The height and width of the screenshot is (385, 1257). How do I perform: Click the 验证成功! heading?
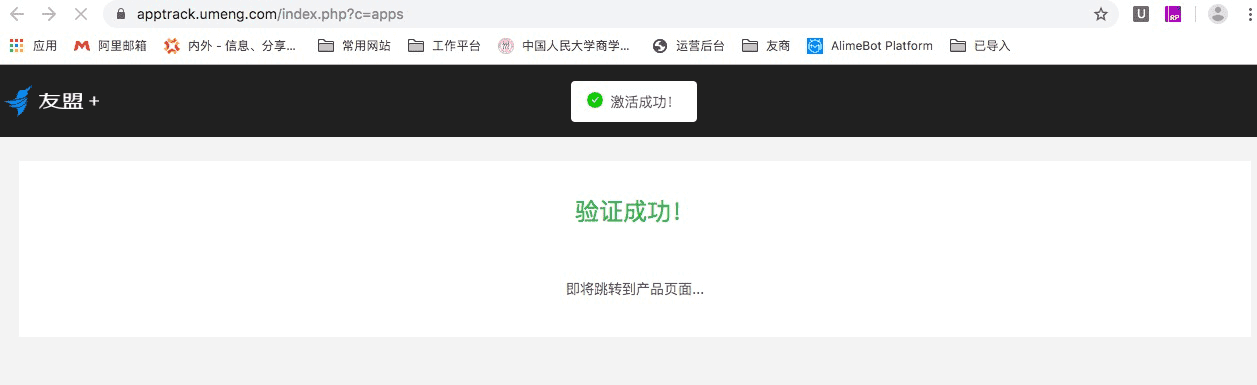point(629,212)
